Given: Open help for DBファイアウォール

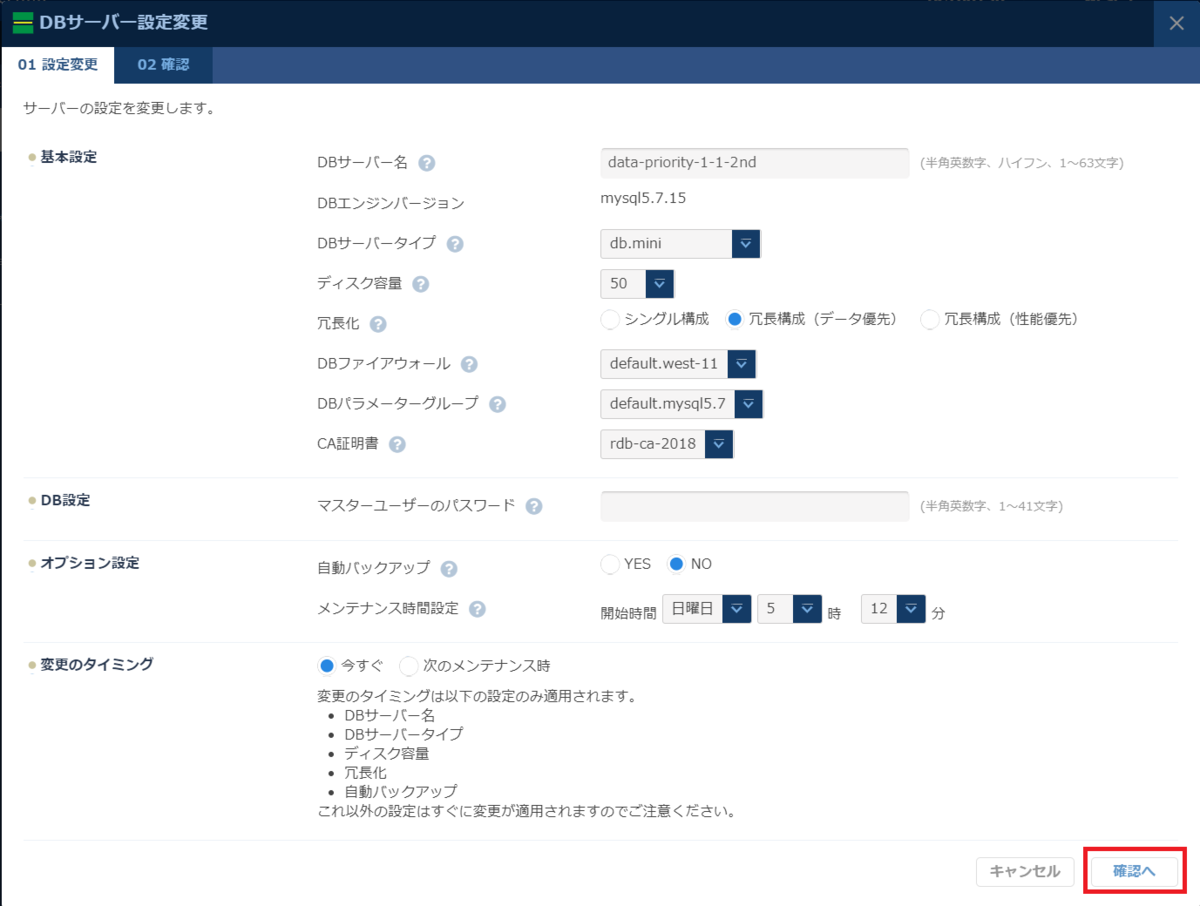Looking at the screenshot, I should pyautogui.click(x=469, y=364).
